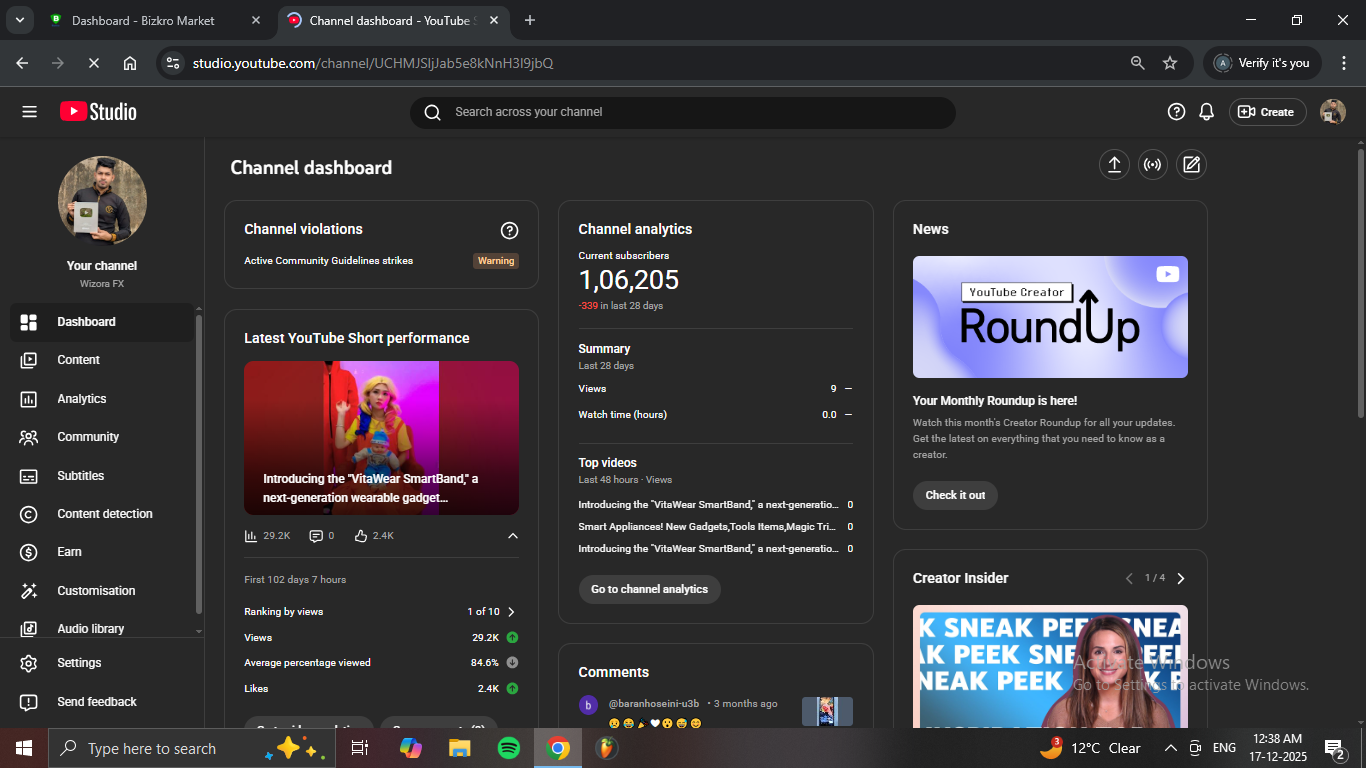Click the Go live broadcast icon
Screen dimensions: 1366x768
[x=1152, y=165]
